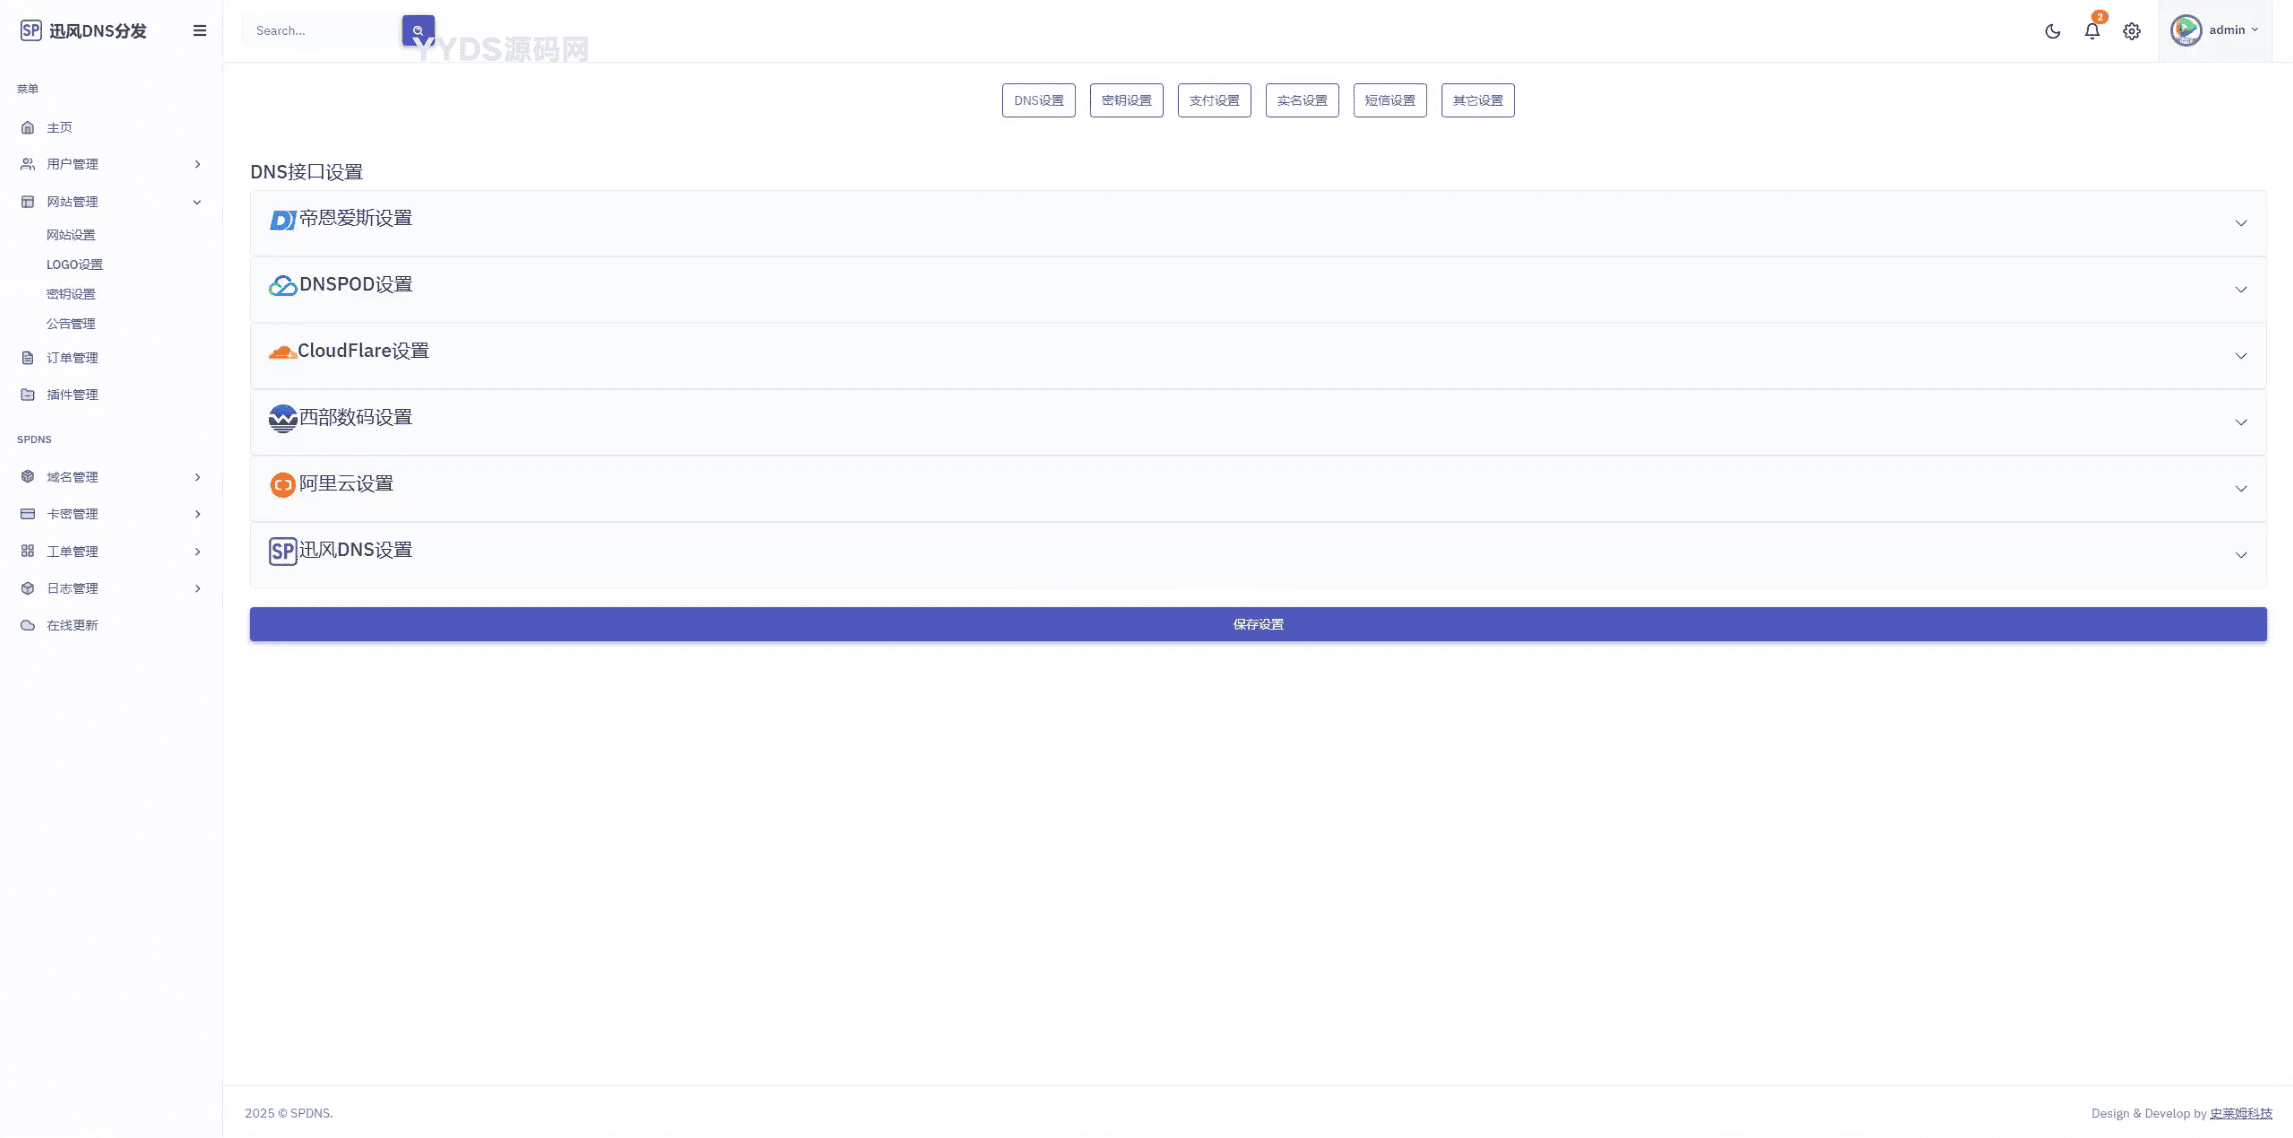The height and width of the screenshot is (1138, 2293).
Task: Expand 用户管理 submenu arrow
Action: pyautogui.click(x=197, y=164)
